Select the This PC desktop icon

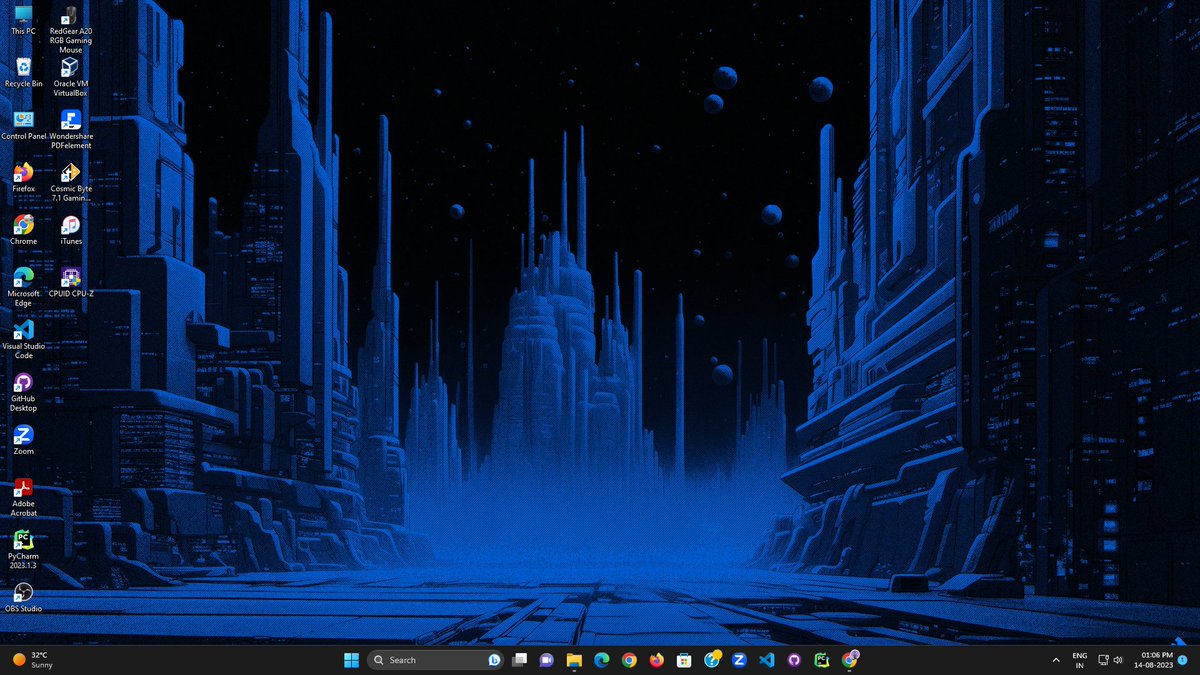pos(23,20)
